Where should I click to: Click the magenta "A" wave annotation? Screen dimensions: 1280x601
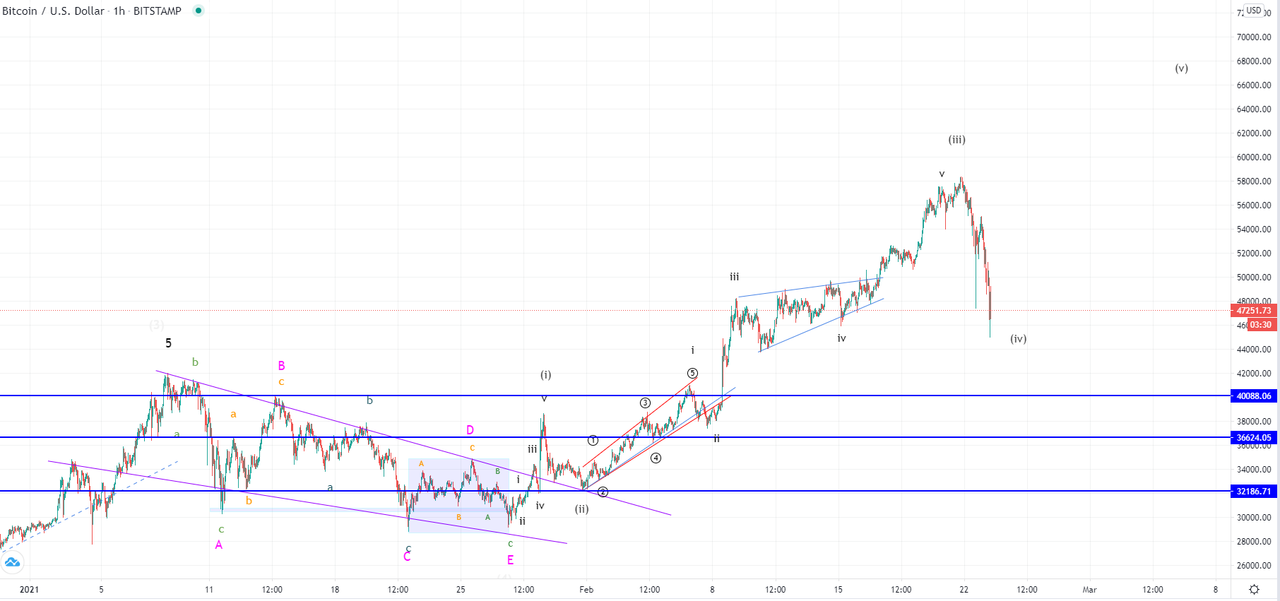click(218, 545)
